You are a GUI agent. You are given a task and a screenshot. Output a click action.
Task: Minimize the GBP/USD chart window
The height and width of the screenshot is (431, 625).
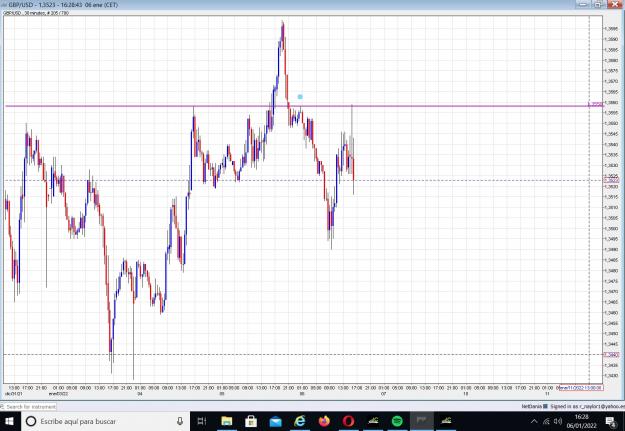(583, 4)
